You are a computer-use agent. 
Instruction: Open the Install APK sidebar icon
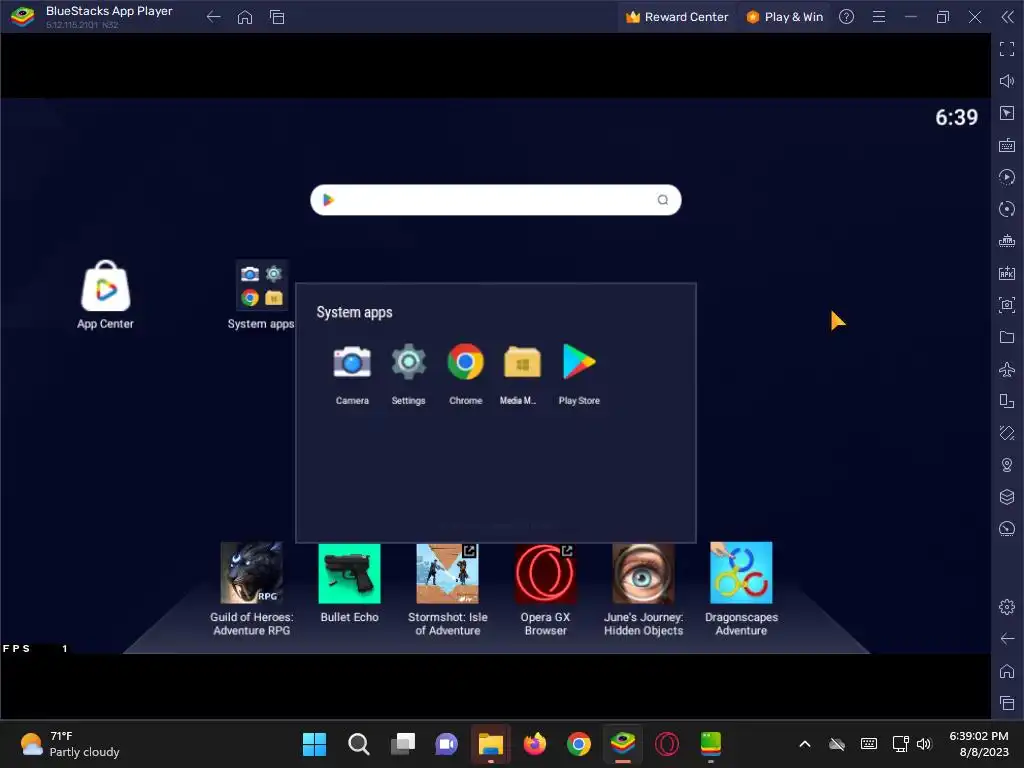pyautogui.click(x=1007, y=273)
